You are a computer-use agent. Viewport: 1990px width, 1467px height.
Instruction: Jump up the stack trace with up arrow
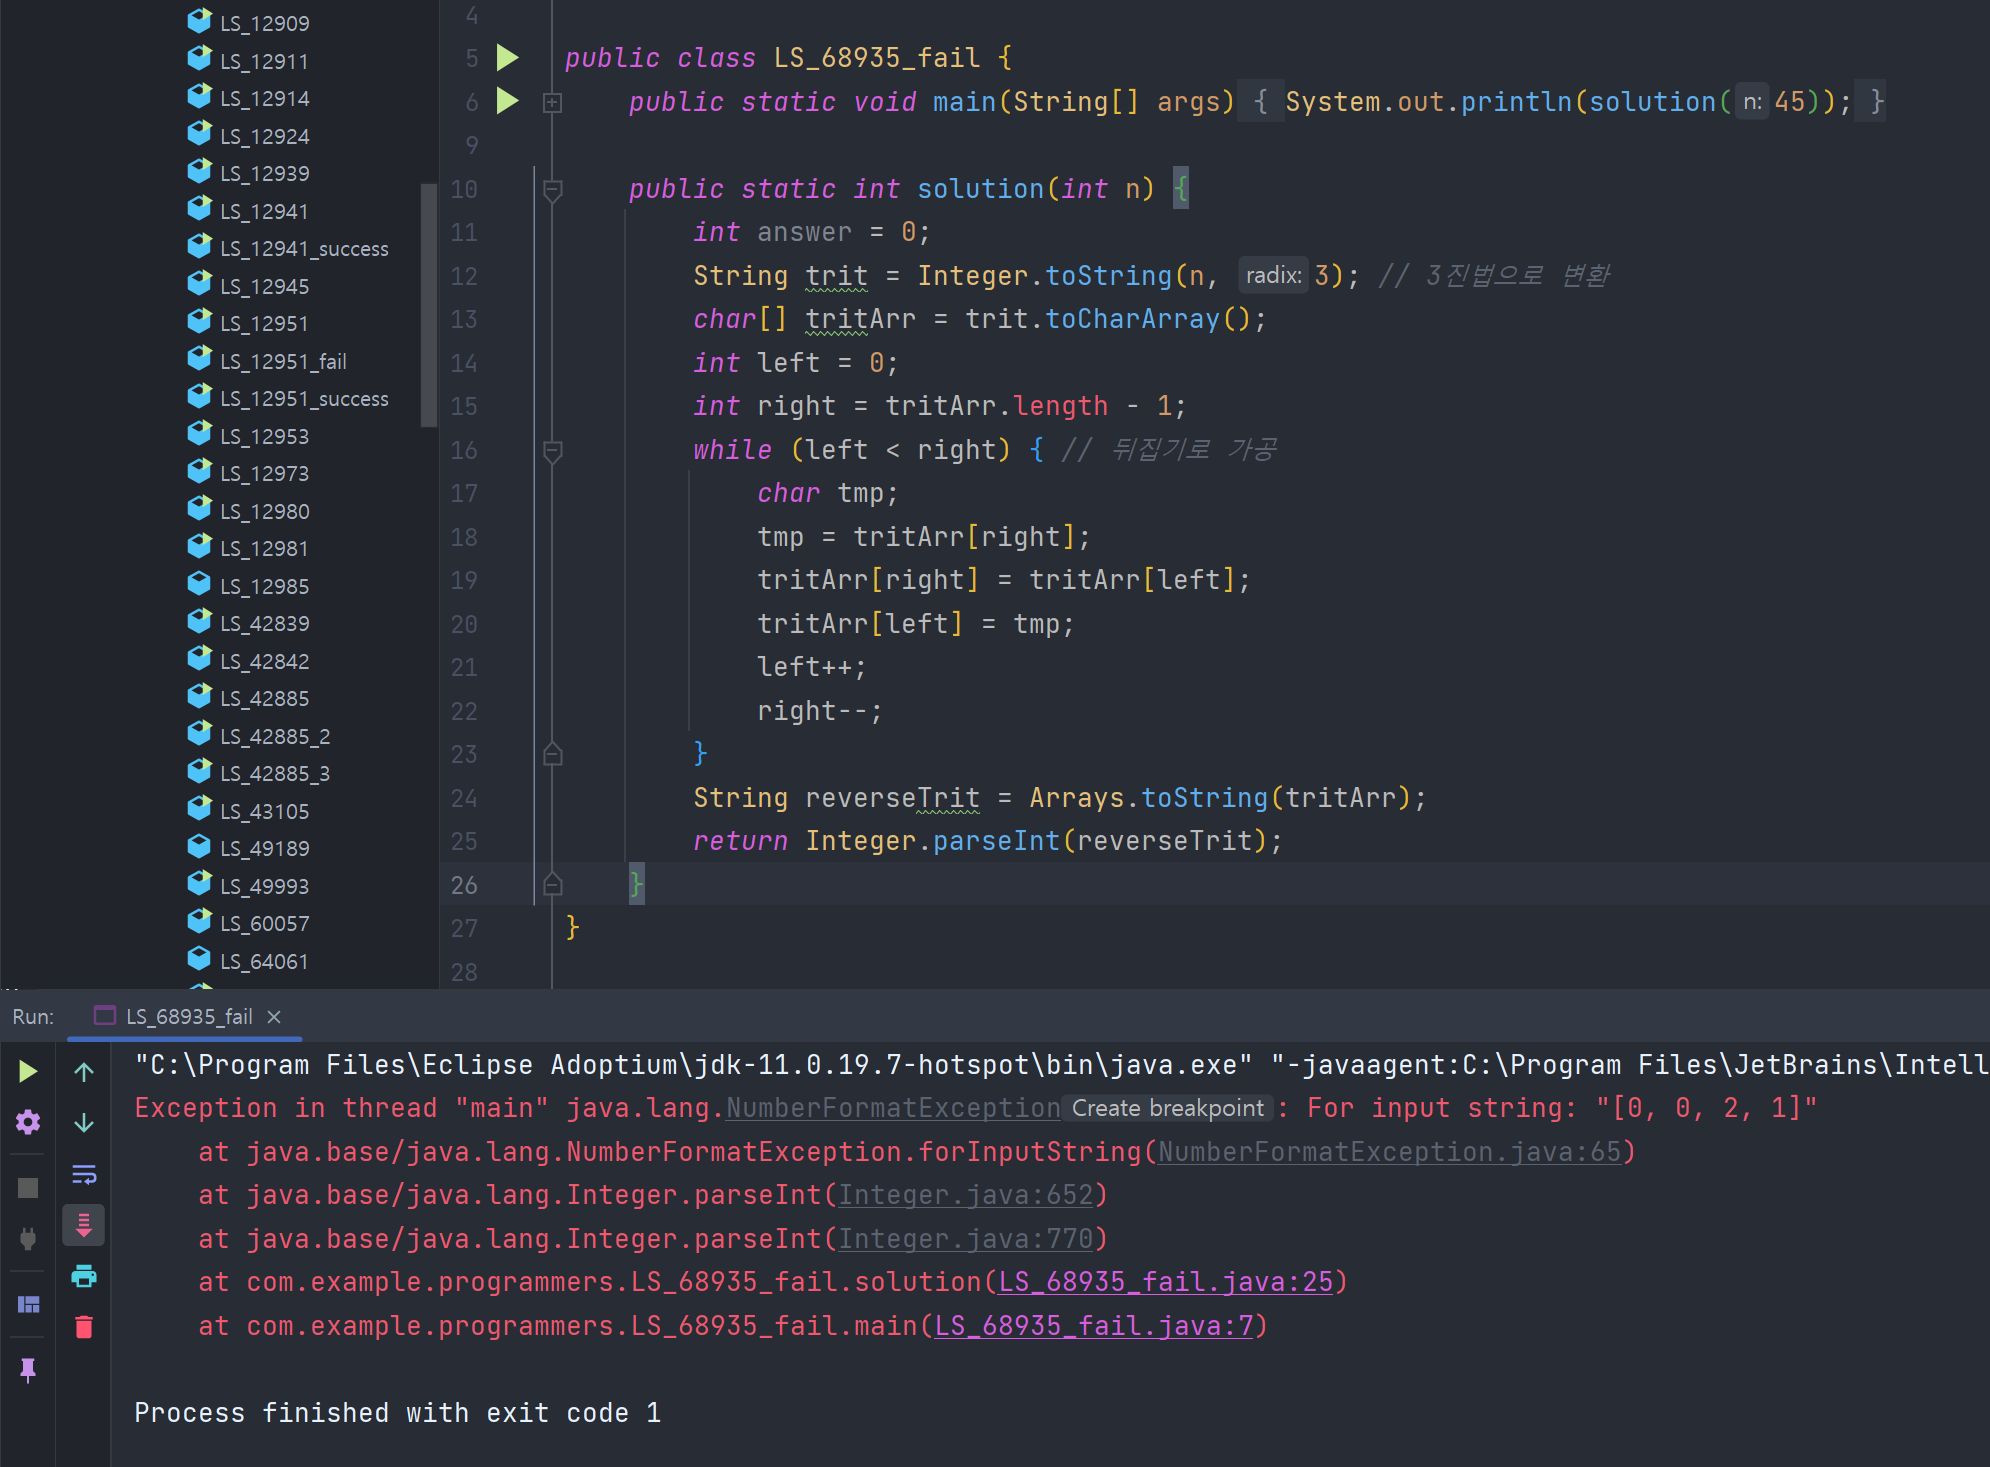[84, 1072]
